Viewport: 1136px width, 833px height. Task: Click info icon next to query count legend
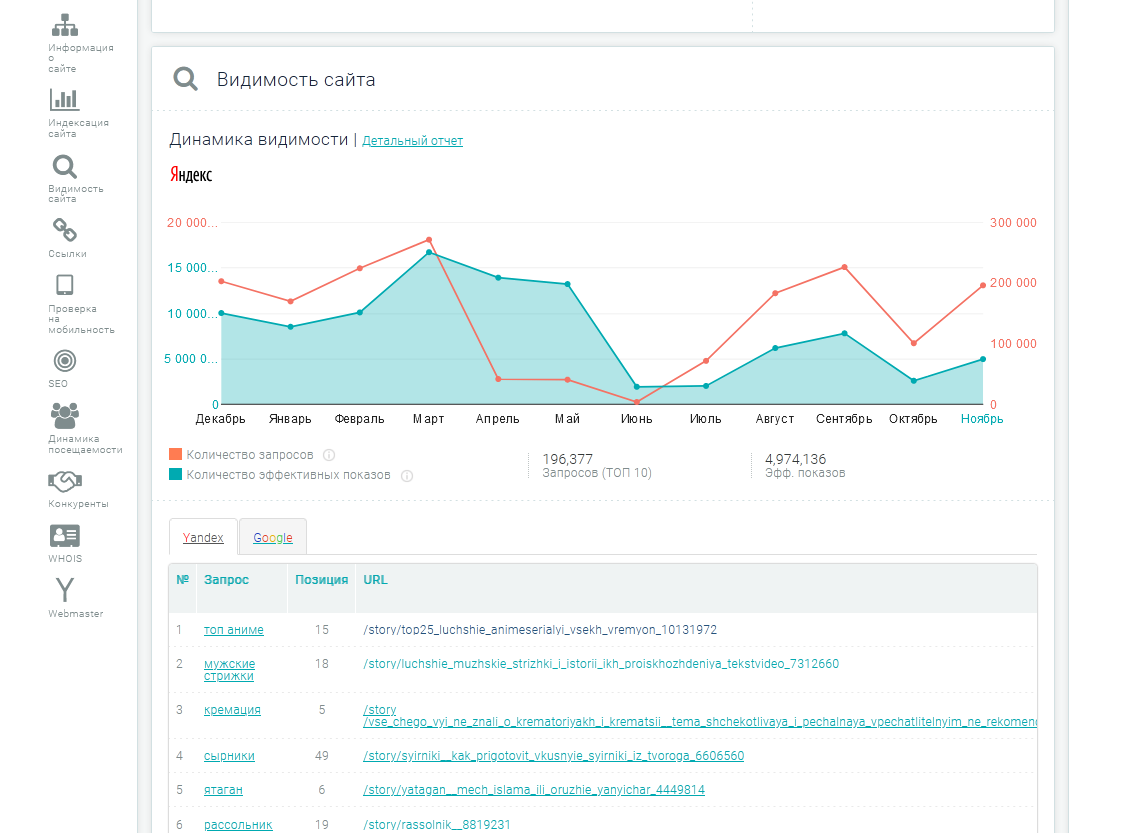tap(329, 455)
